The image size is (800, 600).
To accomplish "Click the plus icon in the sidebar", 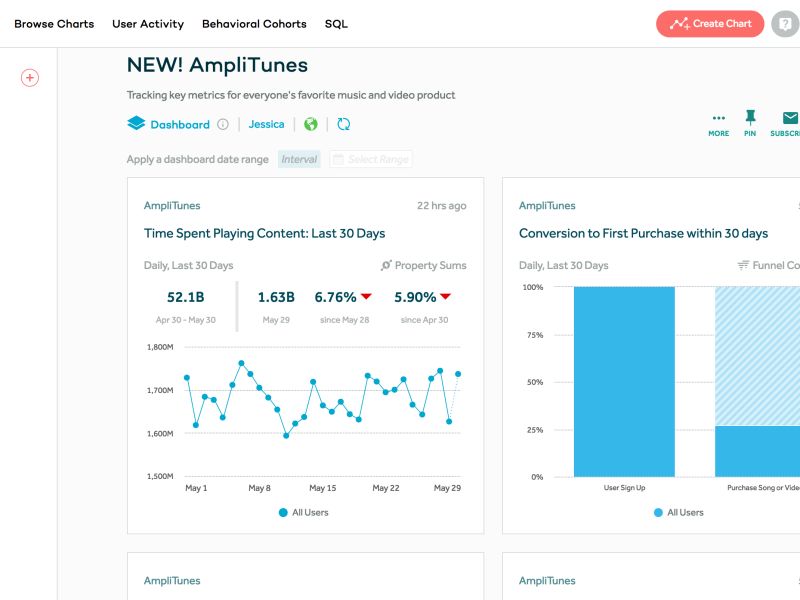I will [30, 78].
